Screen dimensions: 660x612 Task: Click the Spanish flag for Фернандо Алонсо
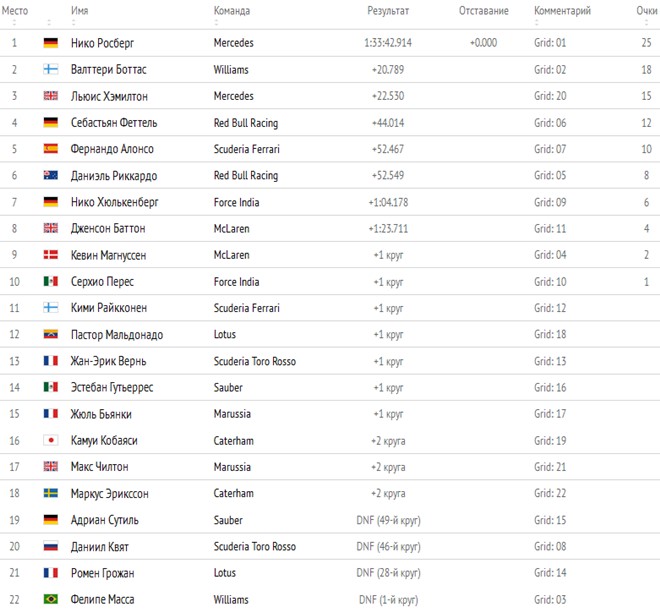click(51, 149)
